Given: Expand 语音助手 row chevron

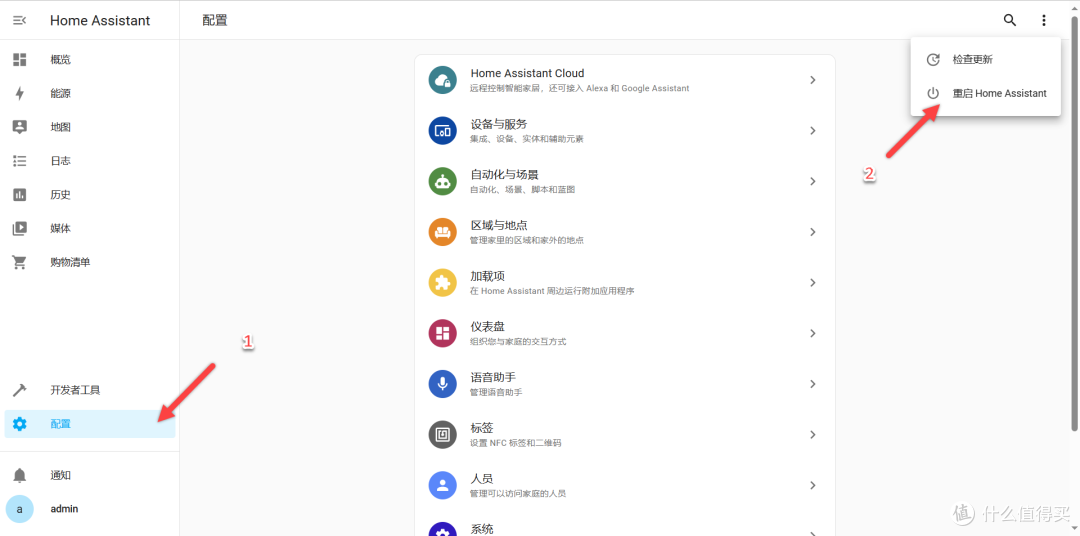Looking at the screenshot, I should pos(813,384).
